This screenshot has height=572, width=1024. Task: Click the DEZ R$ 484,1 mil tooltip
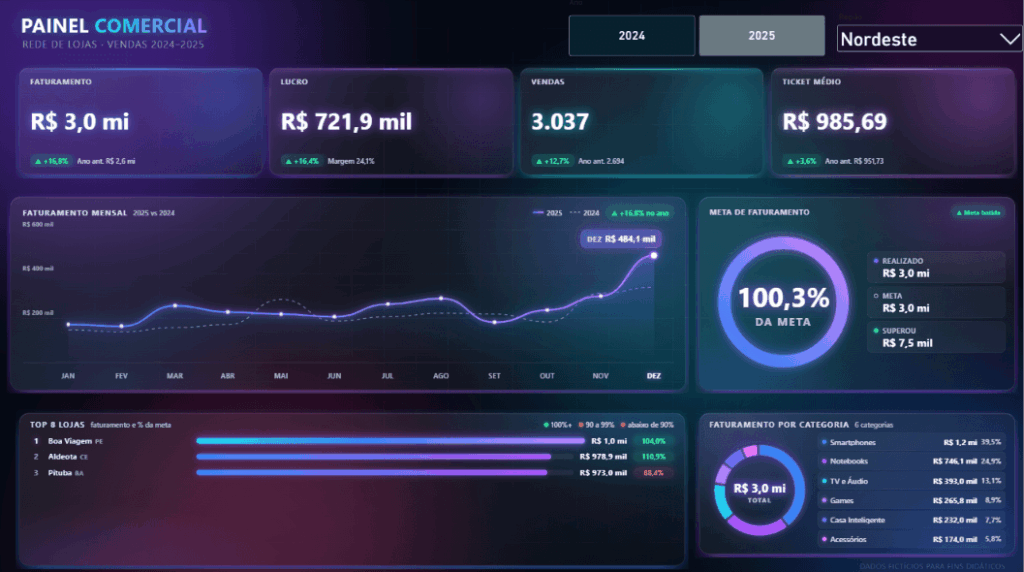pos(620,239)
